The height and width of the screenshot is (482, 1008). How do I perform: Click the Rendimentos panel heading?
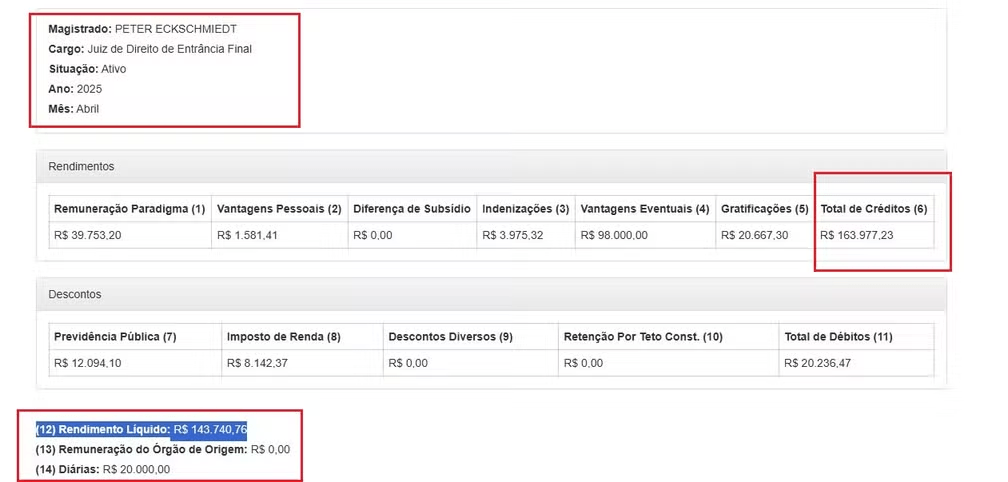[81, 166]
